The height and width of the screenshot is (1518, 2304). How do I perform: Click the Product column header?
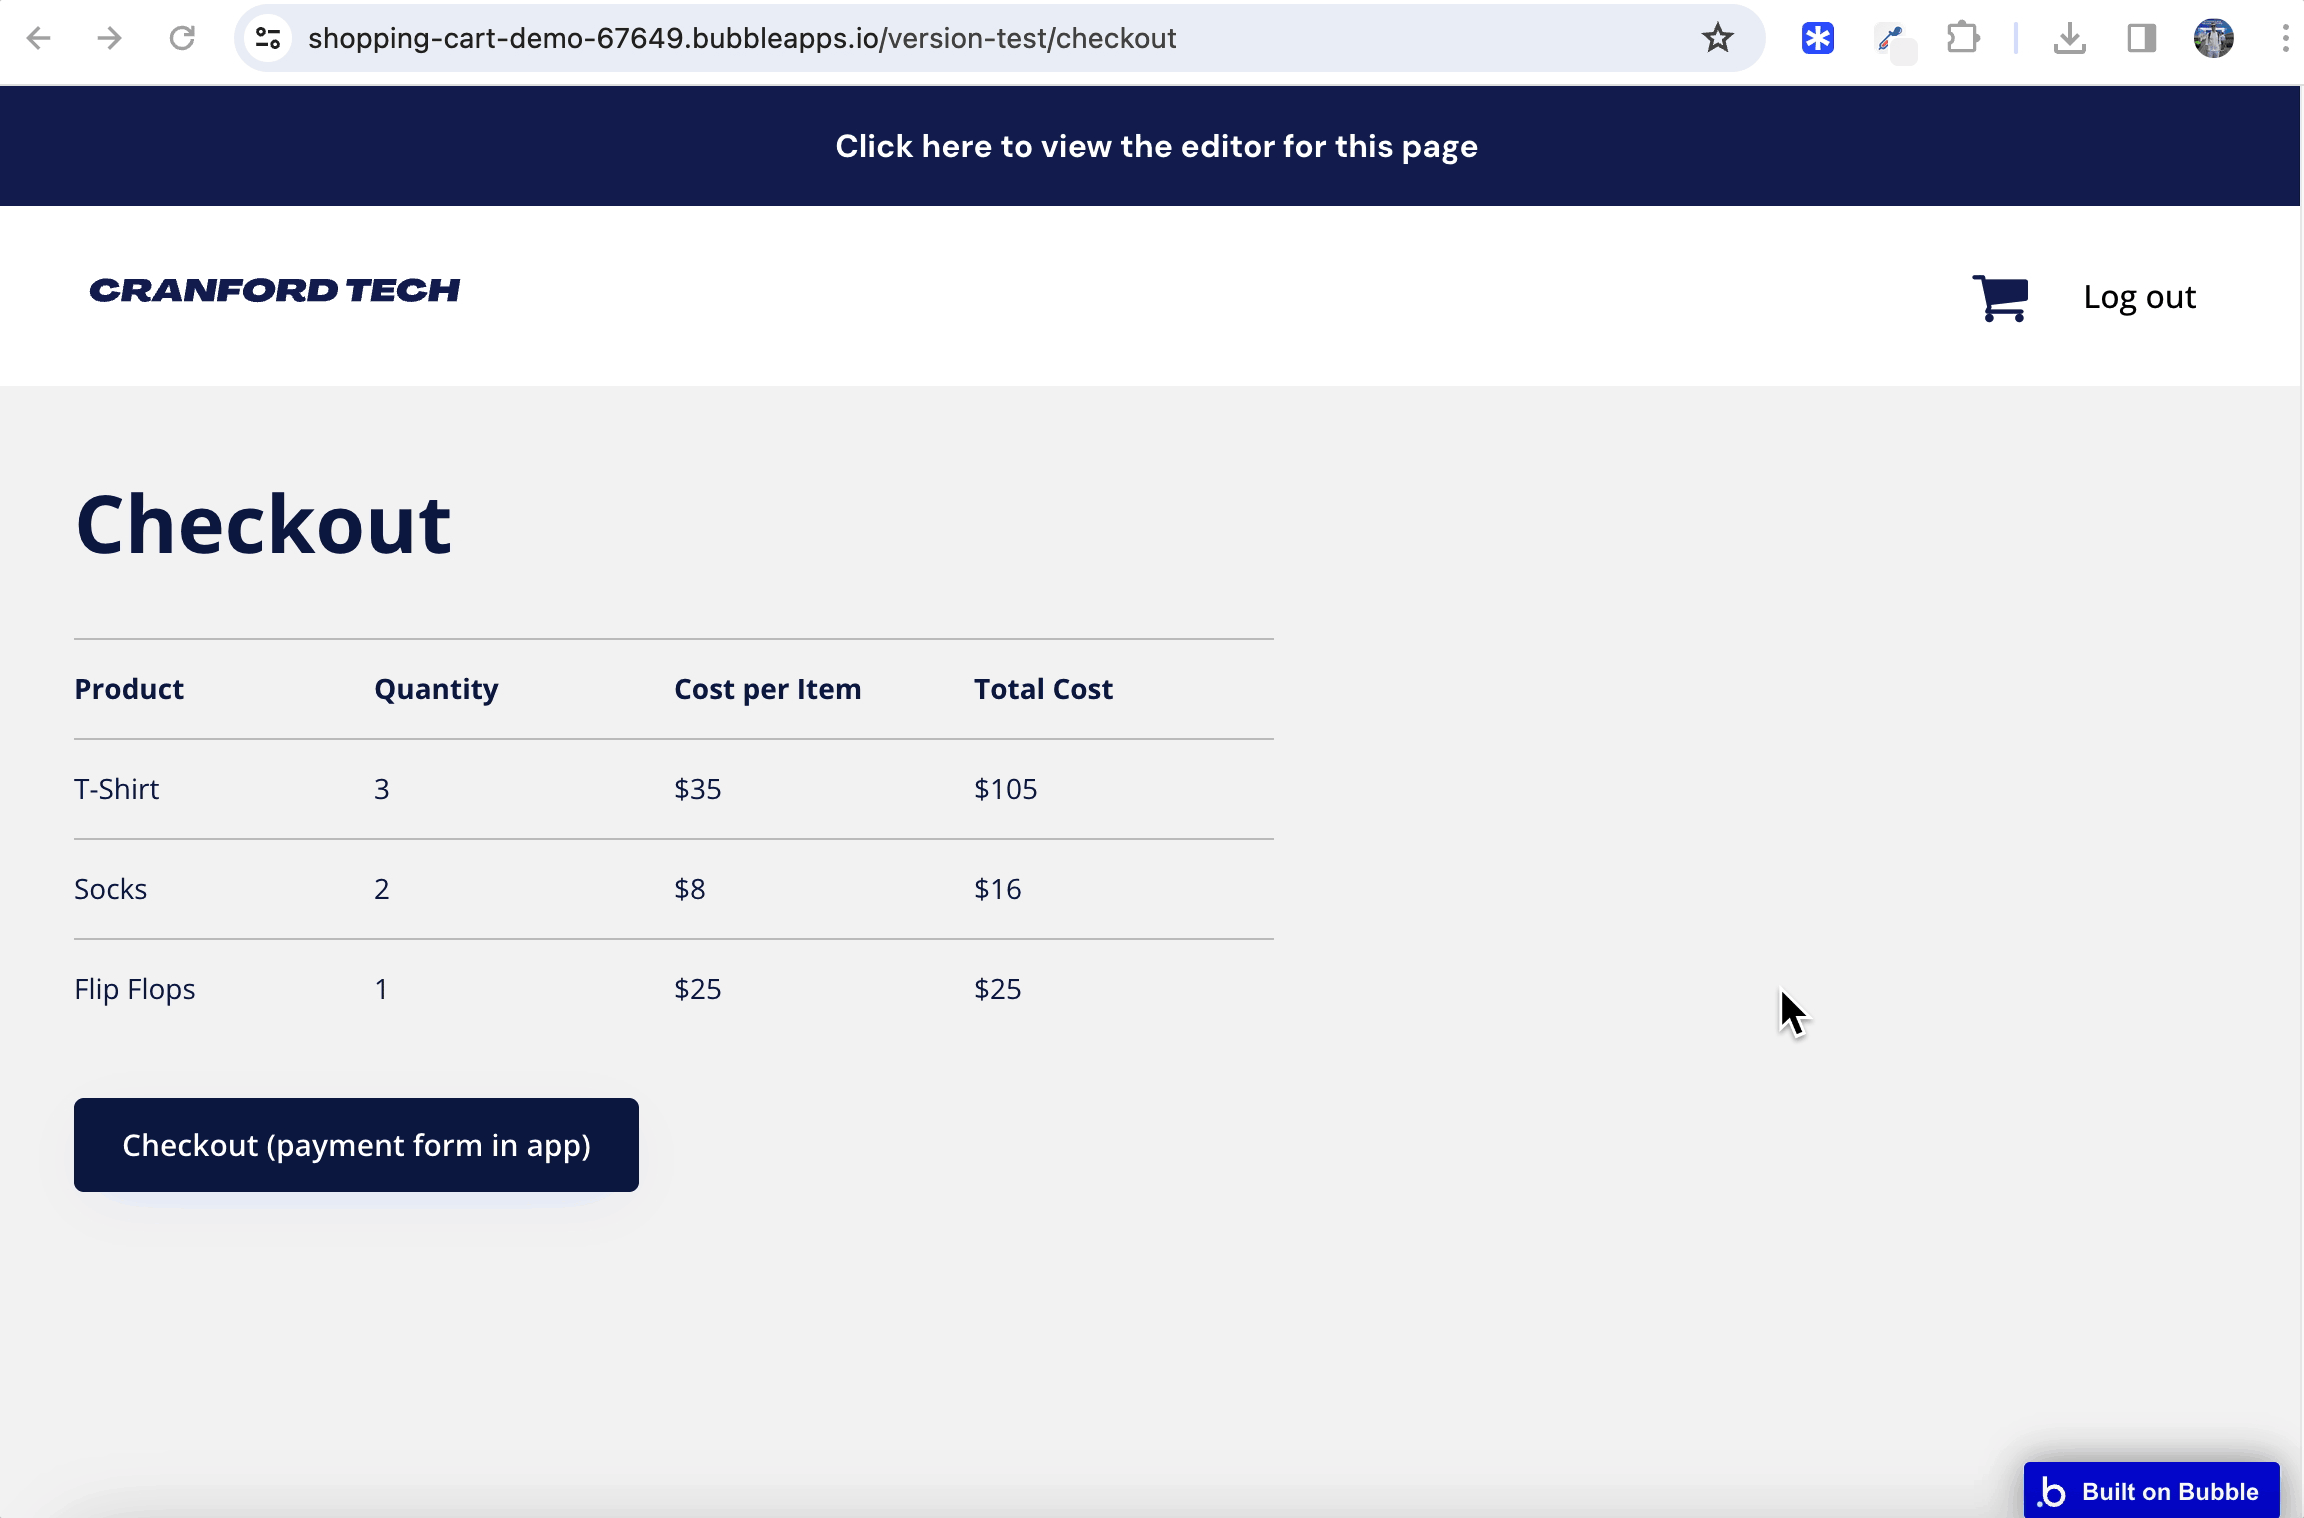(129, 689)
